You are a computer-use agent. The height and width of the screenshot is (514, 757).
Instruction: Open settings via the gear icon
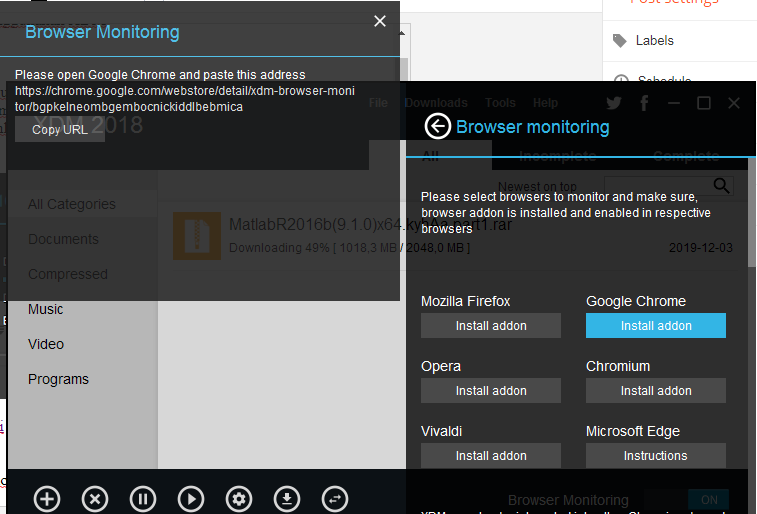pyautogui.click(x=238, y=499)
